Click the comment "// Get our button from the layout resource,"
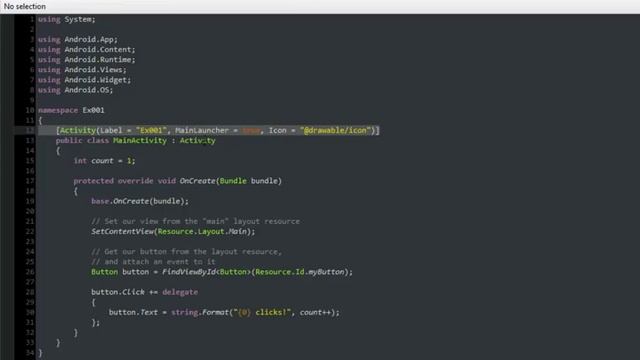Viewport: 640px width, 360px height. coord(187,252)
